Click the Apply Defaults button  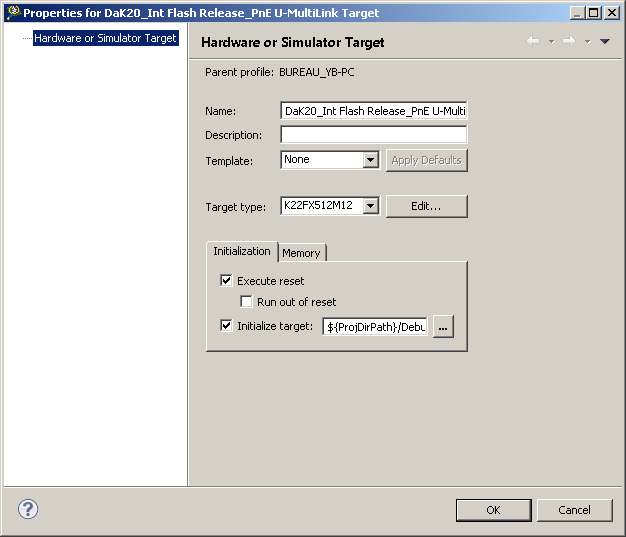pyautogui.click(x=426, y=160)
